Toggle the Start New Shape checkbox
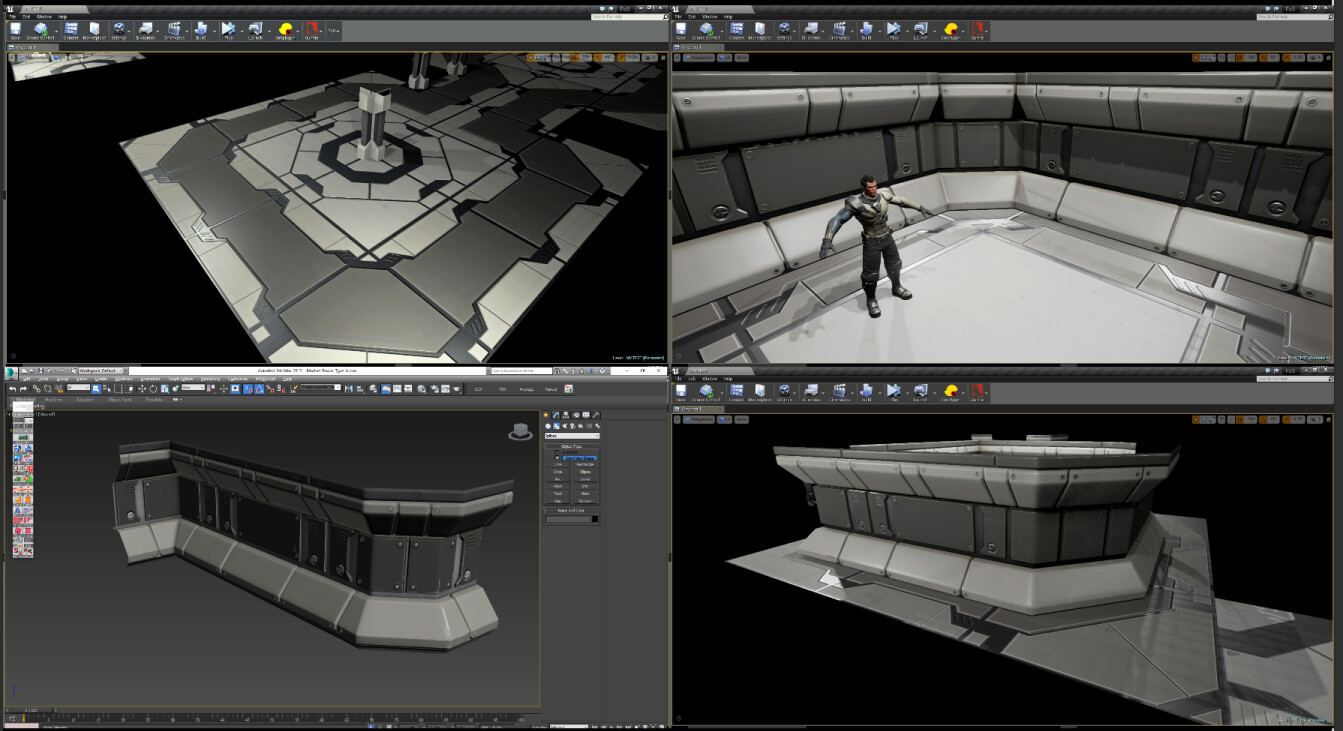Viewport: 1343px width, 731px height. 557,457
